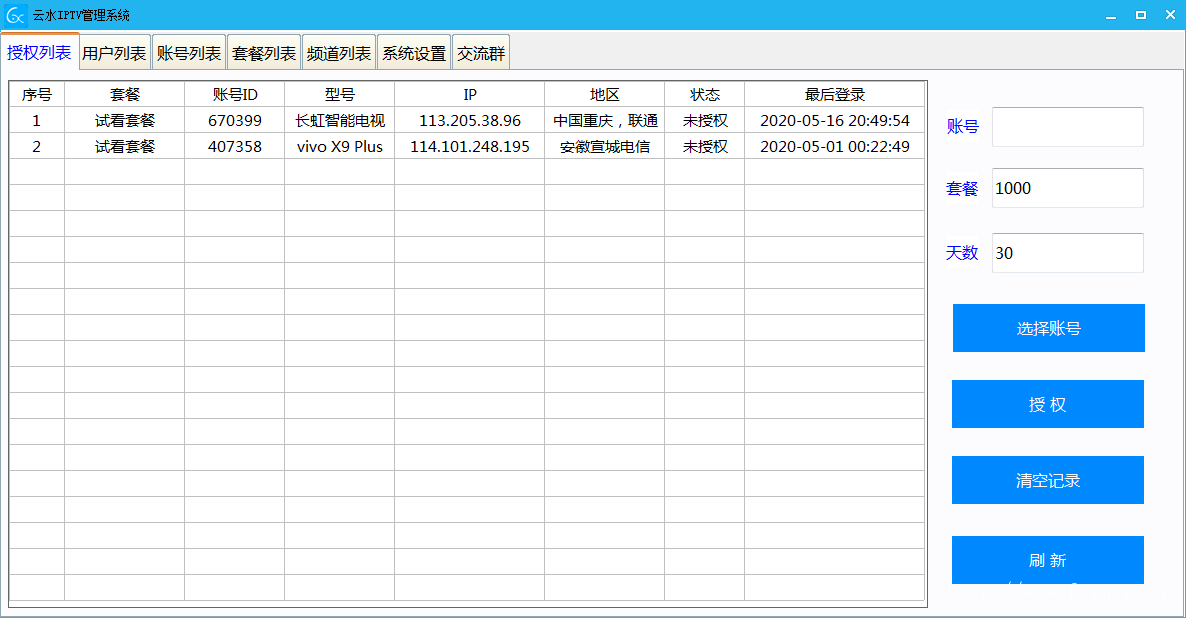This screenshot has height=618, width=1186.
Task: Click the 账号 input field
Action: pyautogui.click(x=1067, y=127)
